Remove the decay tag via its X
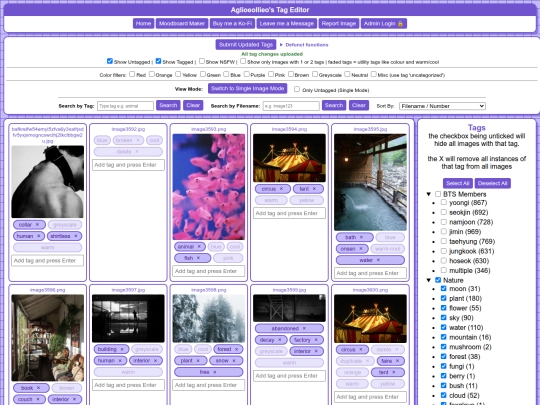540x405 pixels. [x=280, y=340]
